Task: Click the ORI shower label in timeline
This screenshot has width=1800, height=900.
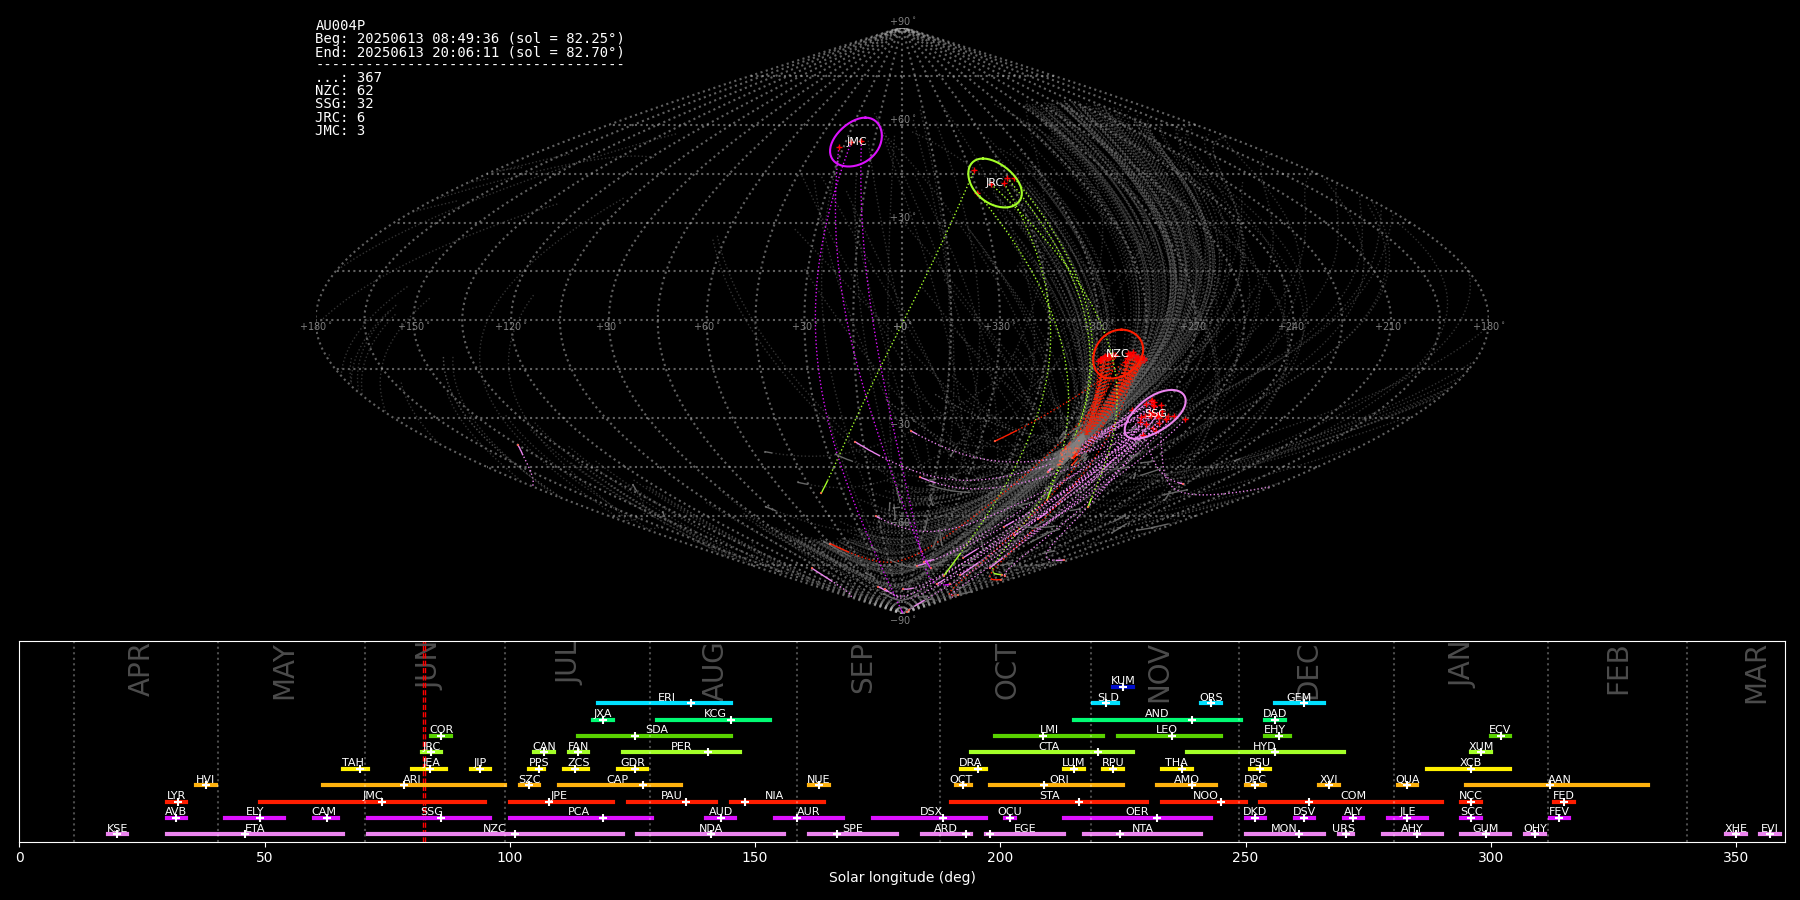Action: click(1059, 780)
